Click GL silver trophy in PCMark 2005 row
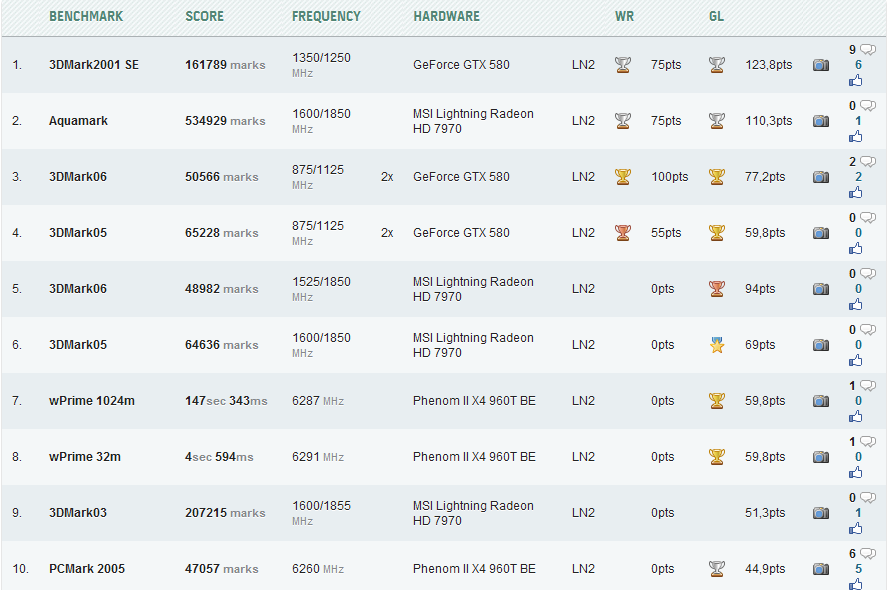888x590 pixels. click(x=717, y=569)
